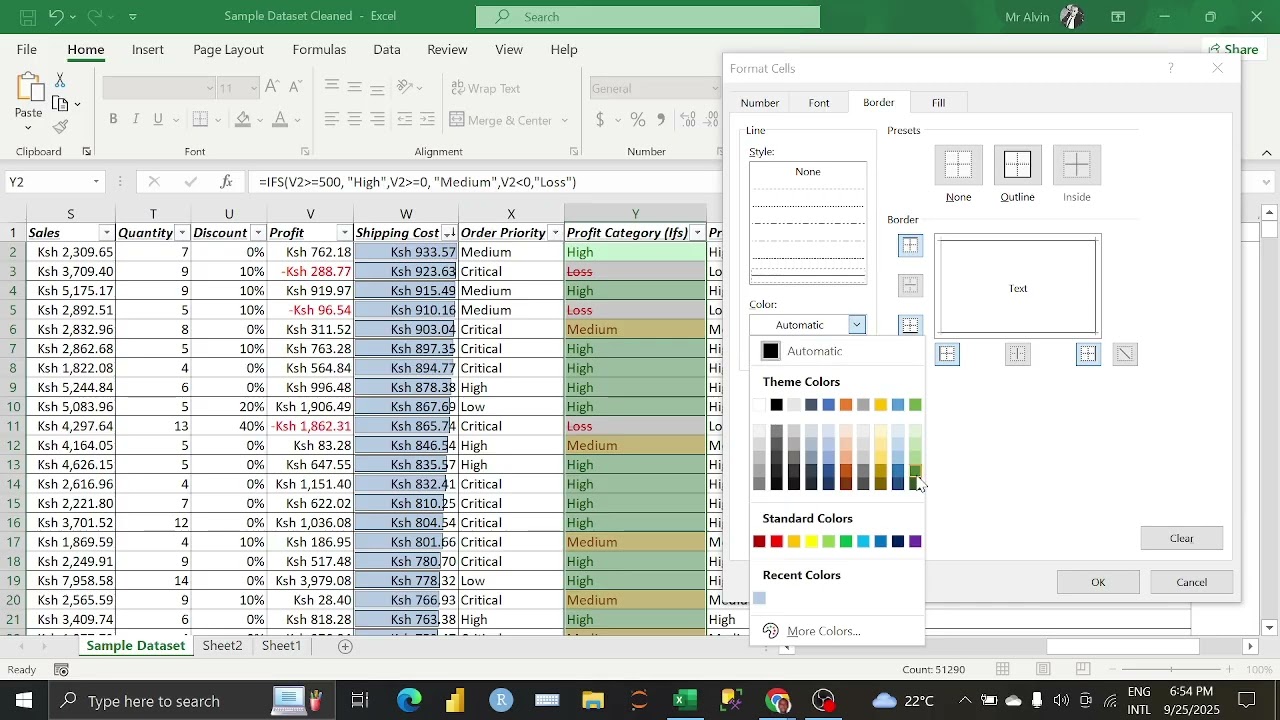The height and width of the screenshot is (720, 1280).
Task: Apply the Outline border preset
Action: (x=1017, y=166)
